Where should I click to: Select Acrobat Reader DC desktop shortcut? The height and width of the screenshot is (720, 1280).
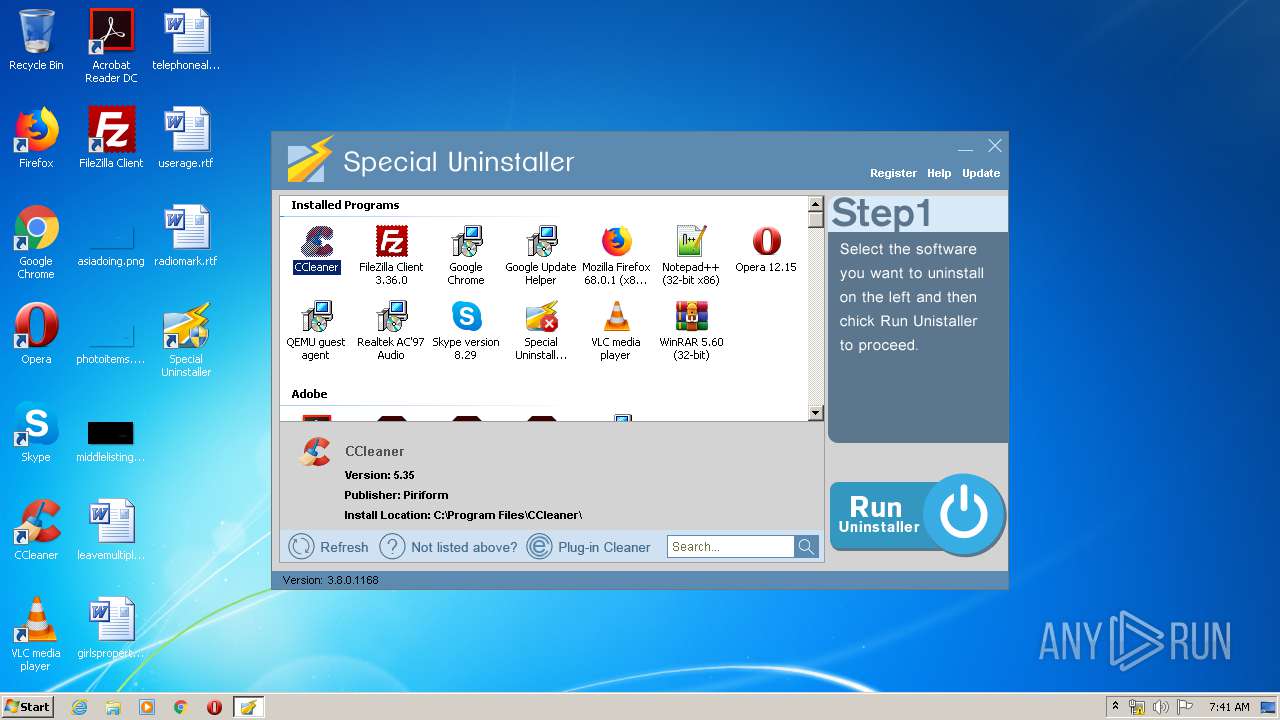point(111,46)
